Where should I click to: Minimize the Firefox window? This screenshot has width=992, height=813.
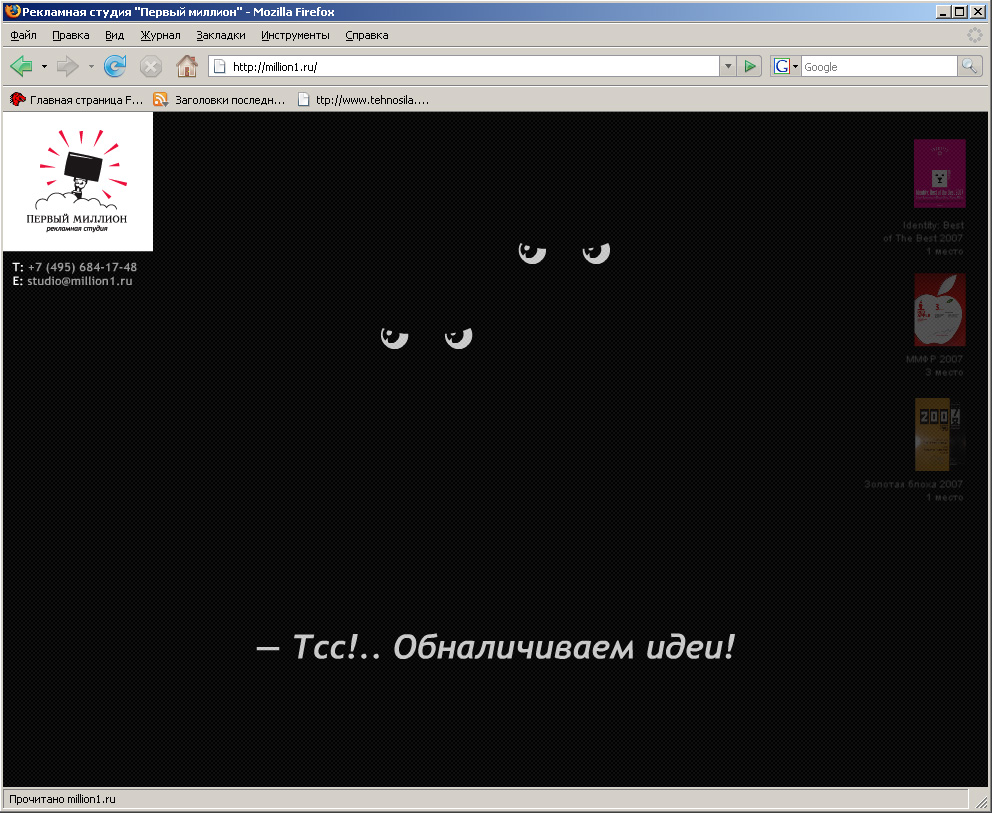(943, 11)
